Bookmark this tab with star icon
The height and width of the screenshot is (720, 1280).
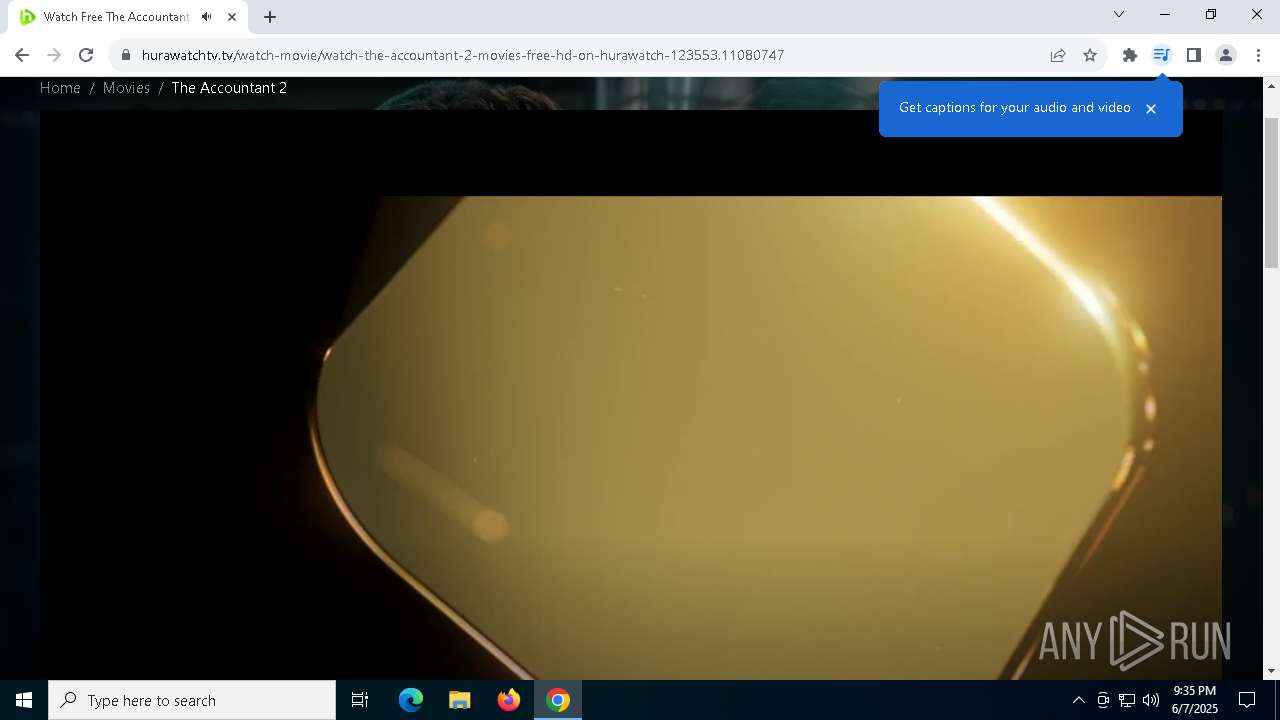[1090, 55]
